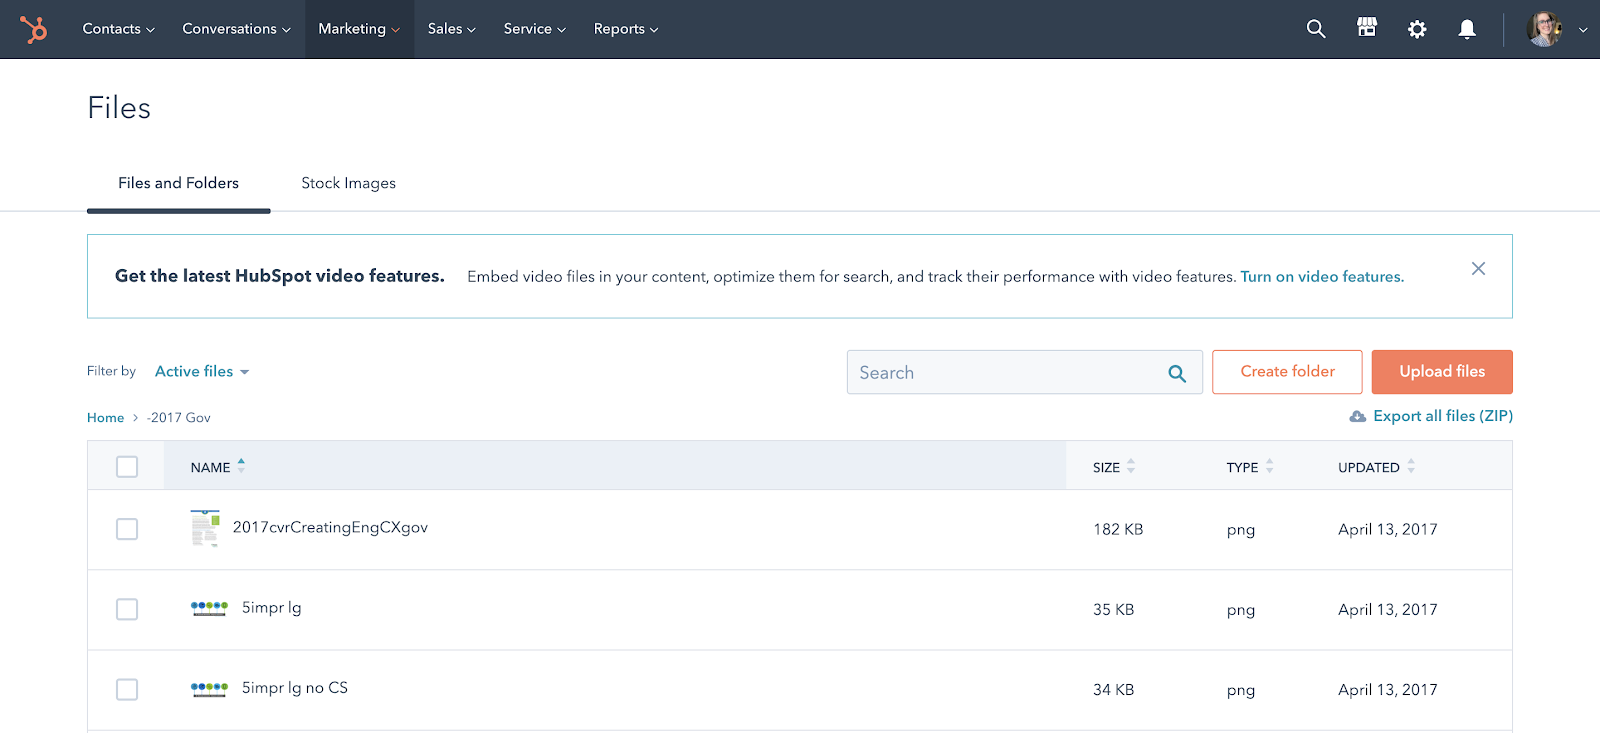Image resolution: width=1600 pixels, height=733 pixels.
Task: Open the Marketing dropdown menu
Action: click(359, 29)
